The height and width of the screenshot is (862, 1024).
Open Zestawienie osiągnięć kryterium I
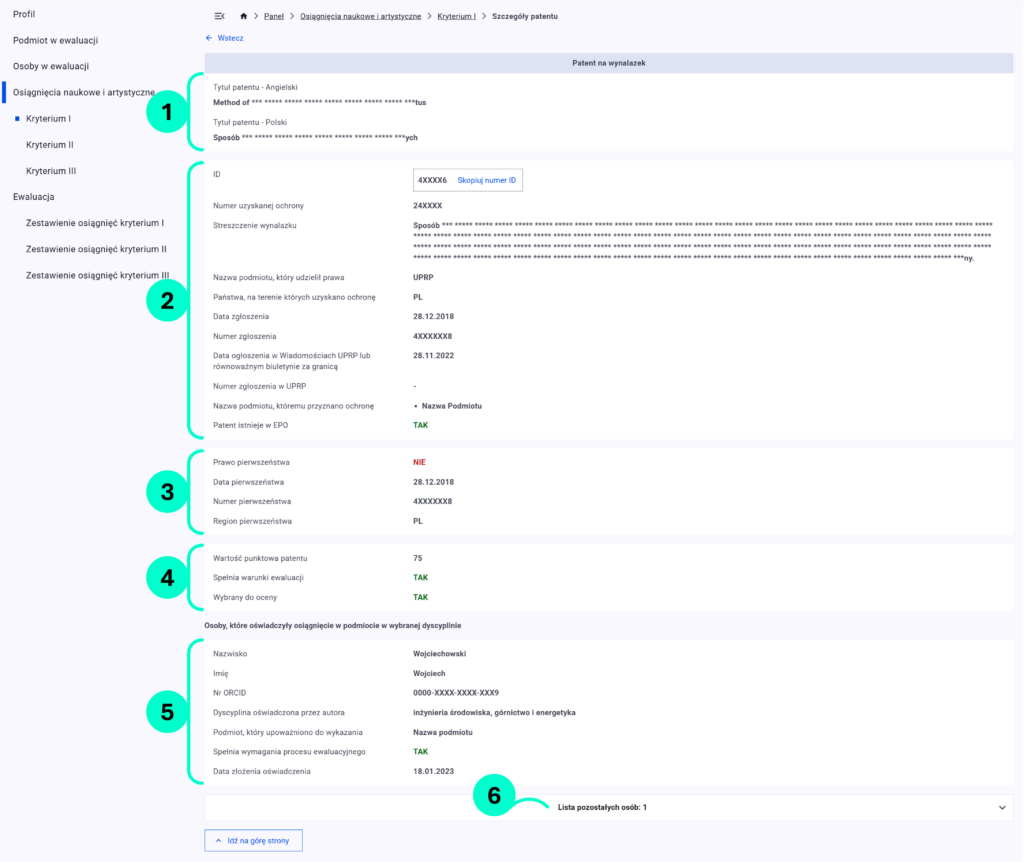click(94, 223)
